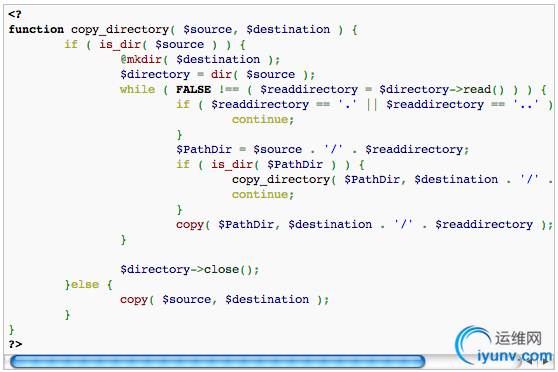This screenshot has height=372, width=558.
Task: Click the closing '?>' PHP tag
Action: (15, 344)
